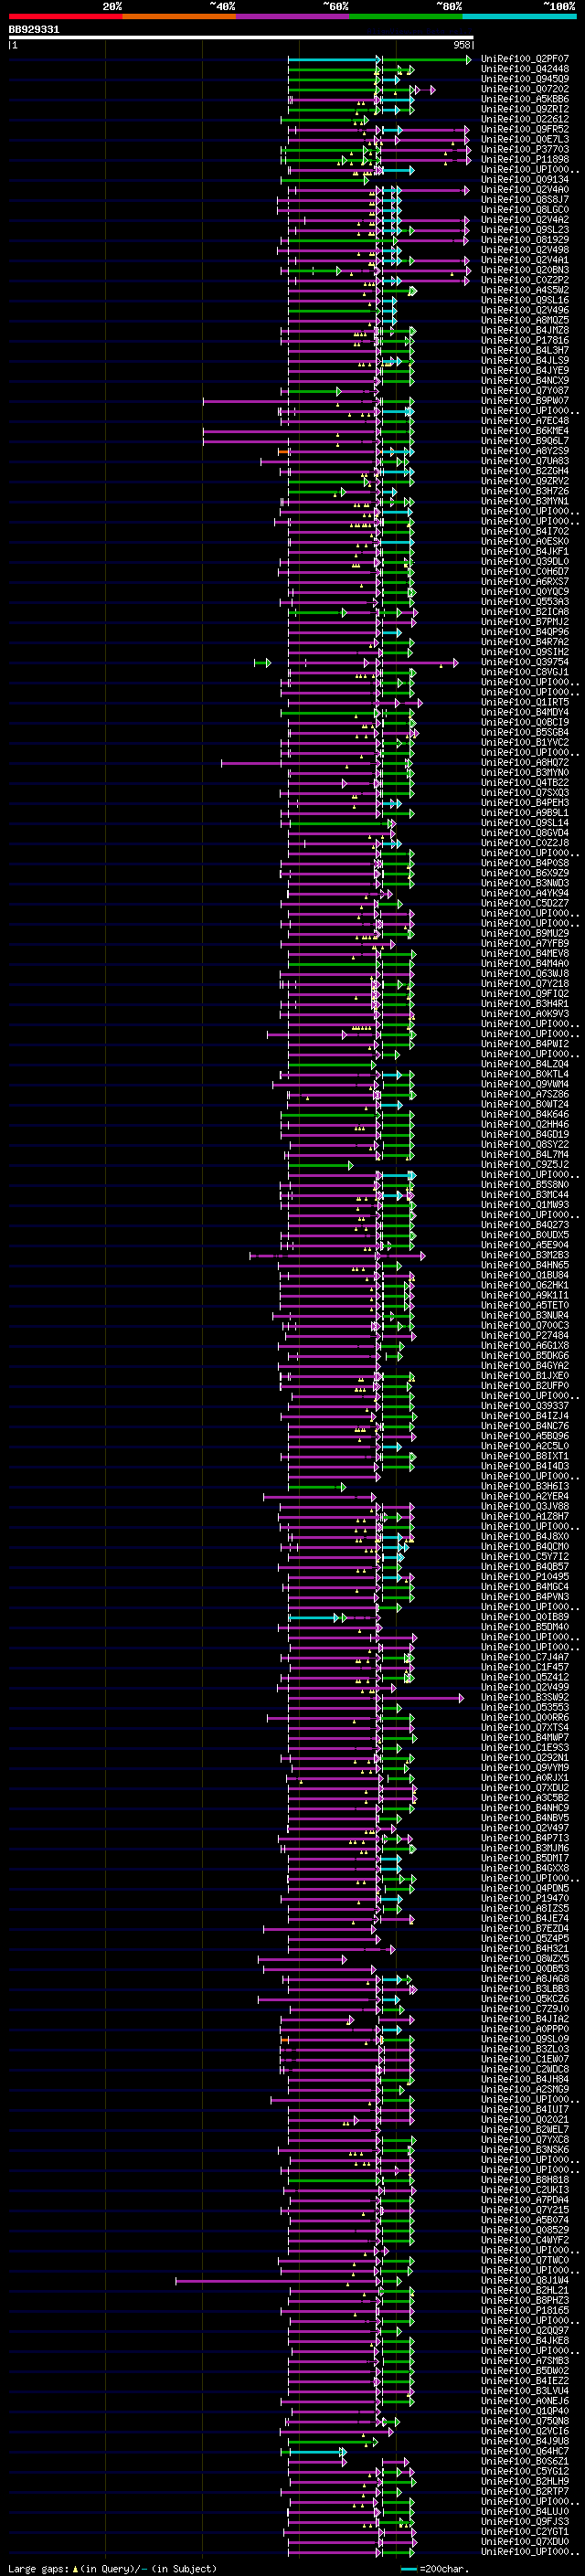This screenshot has width=585, height=2576.
Task: Click the red ~20% identity legend segment
Action: pyautogui.click(x=66, y=16)
